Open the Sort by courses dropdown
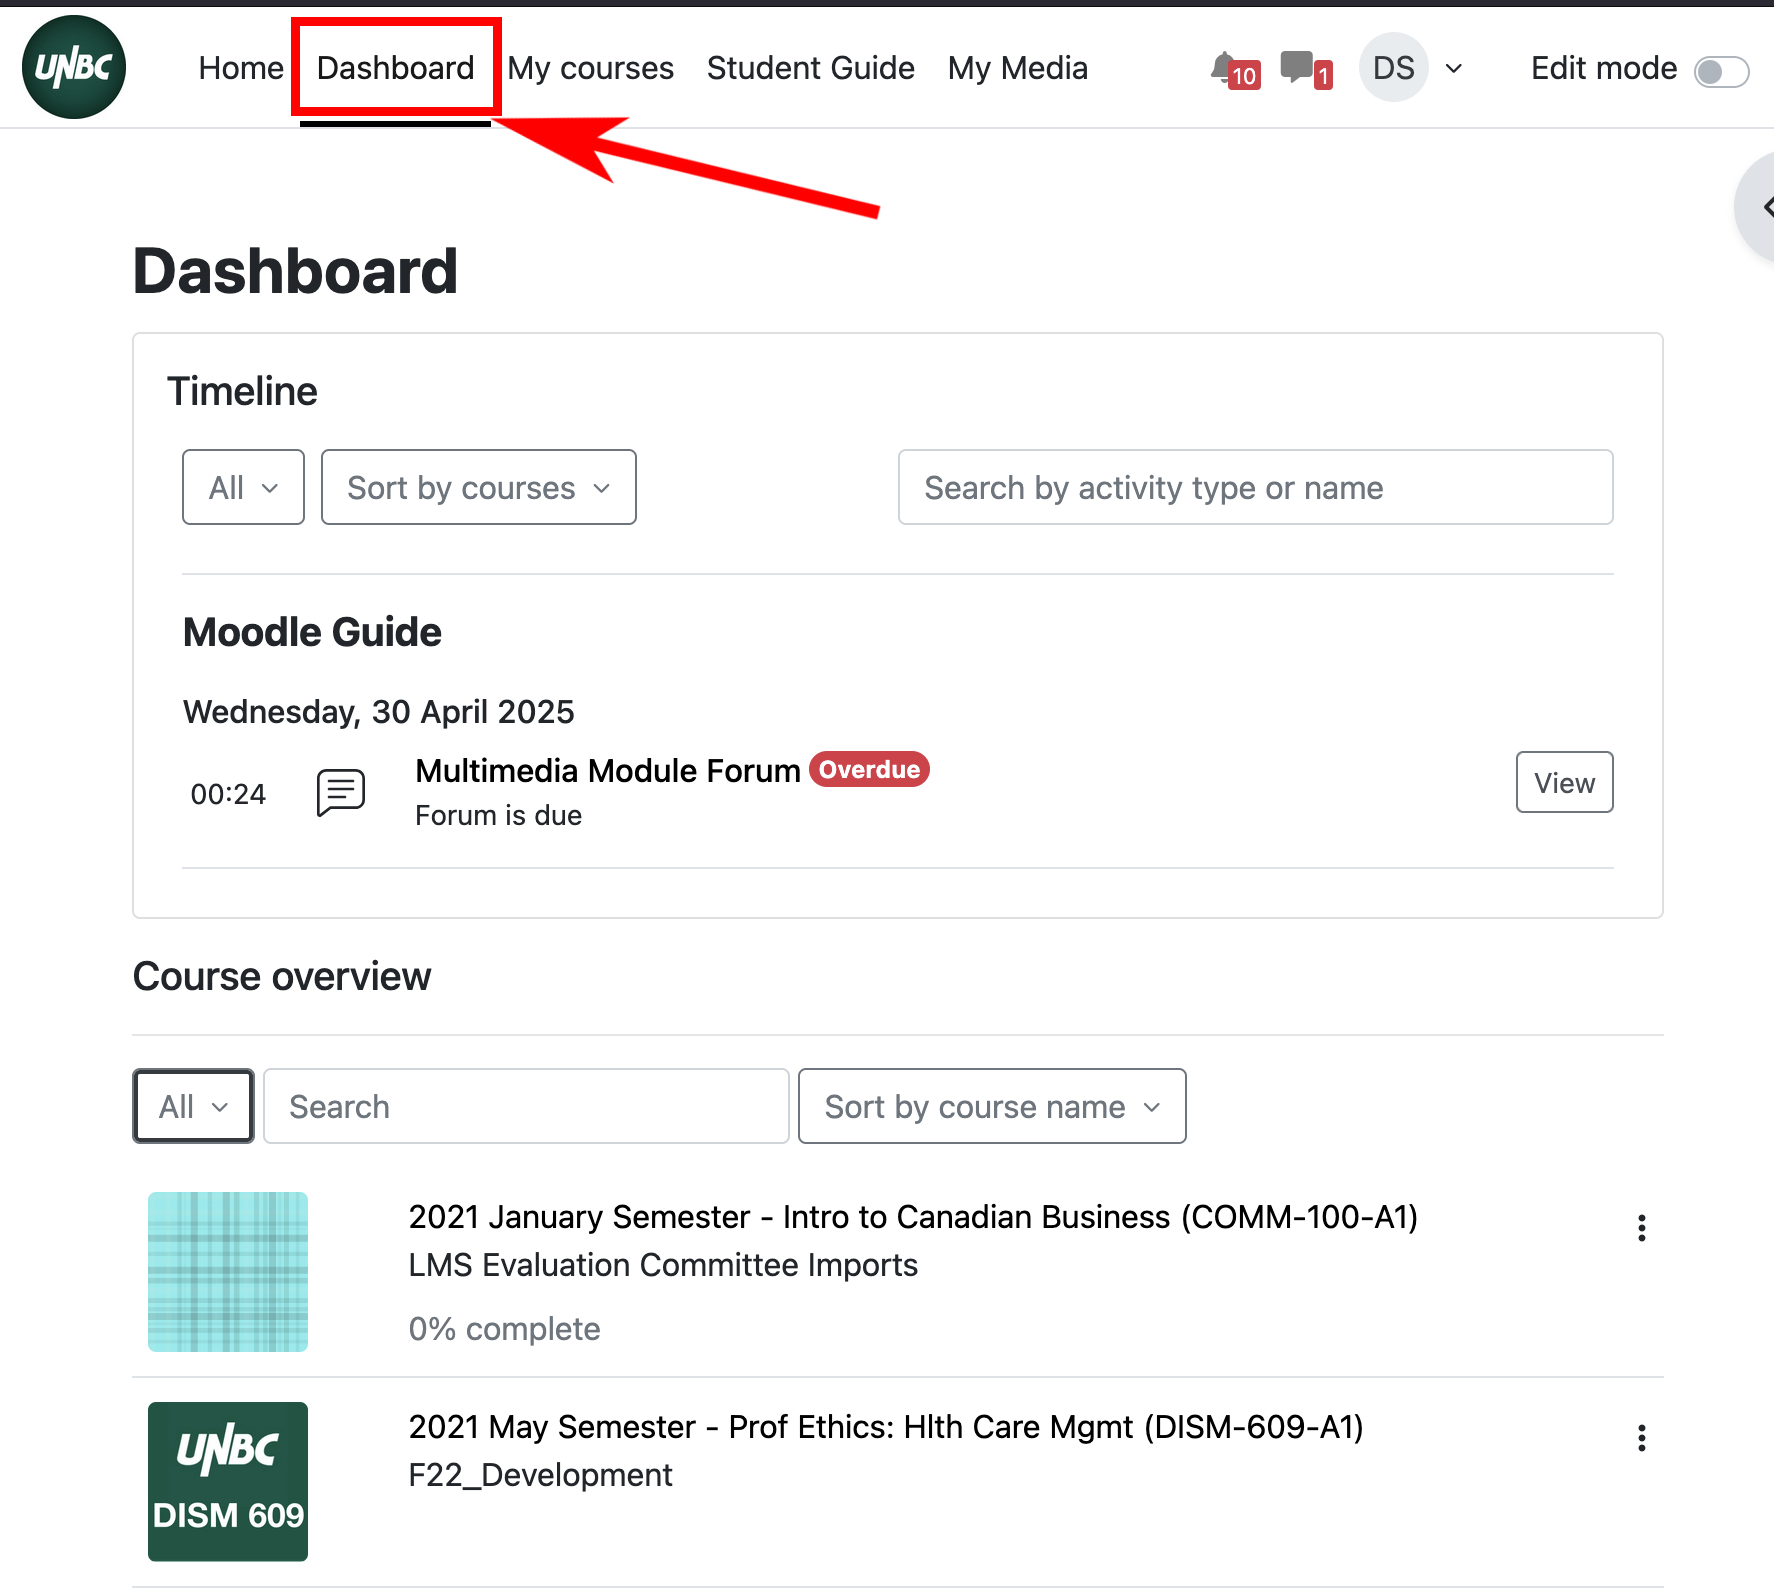Screen dimensions: 1774x1594 (478, 488)
